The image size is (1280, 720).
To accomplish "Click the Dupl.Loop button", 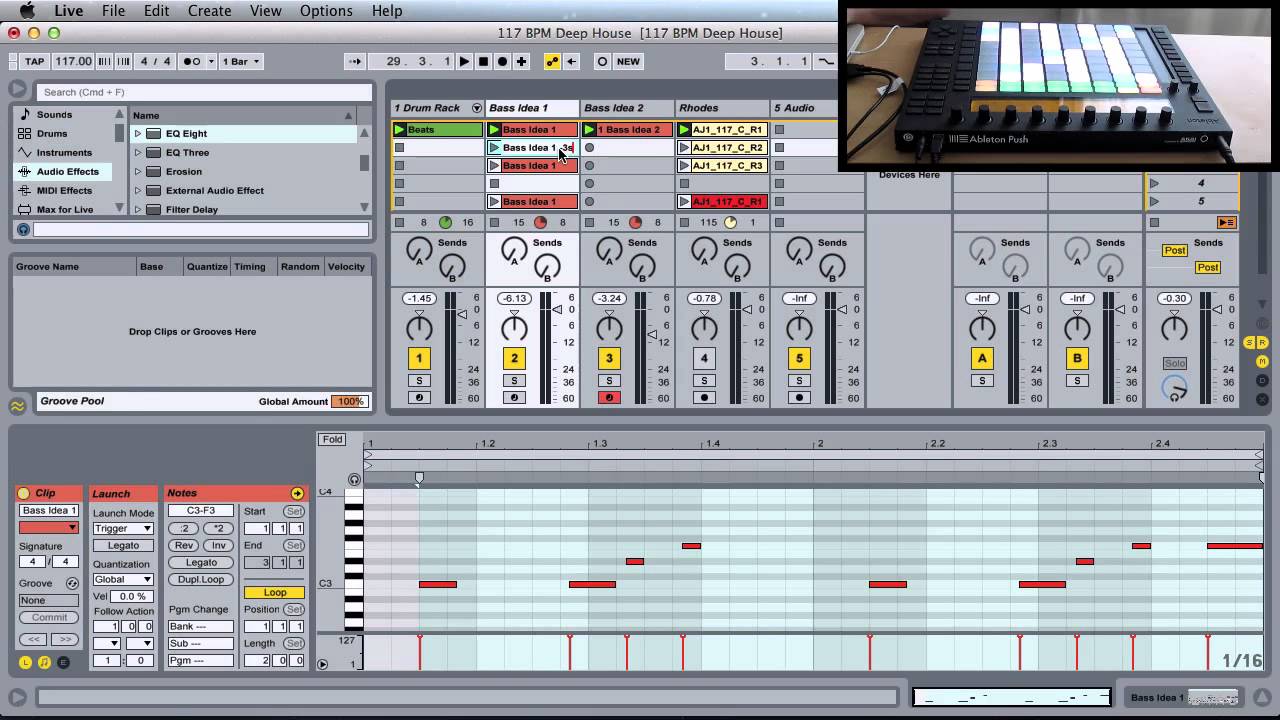I will (201, 579).
